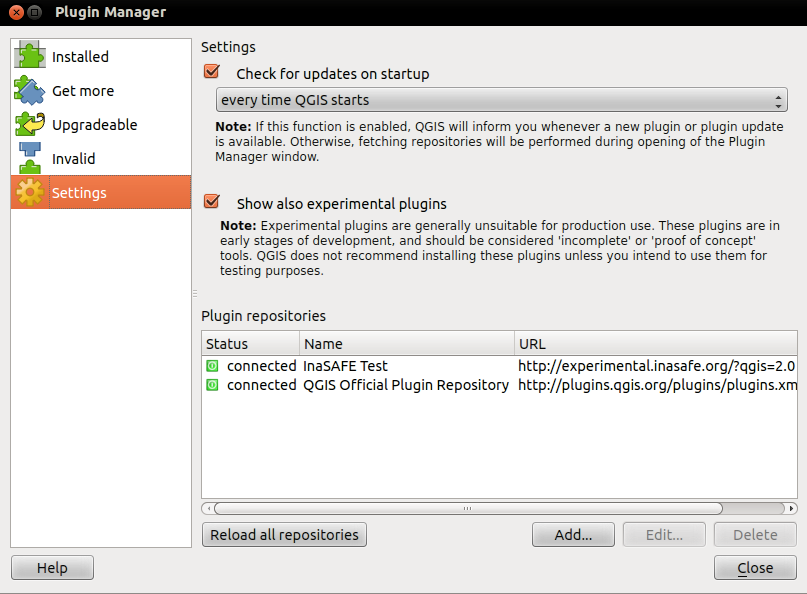This screenshot has width=807, height=594.
Task: Click the Edit... repository button
Action: click(664, 535)
